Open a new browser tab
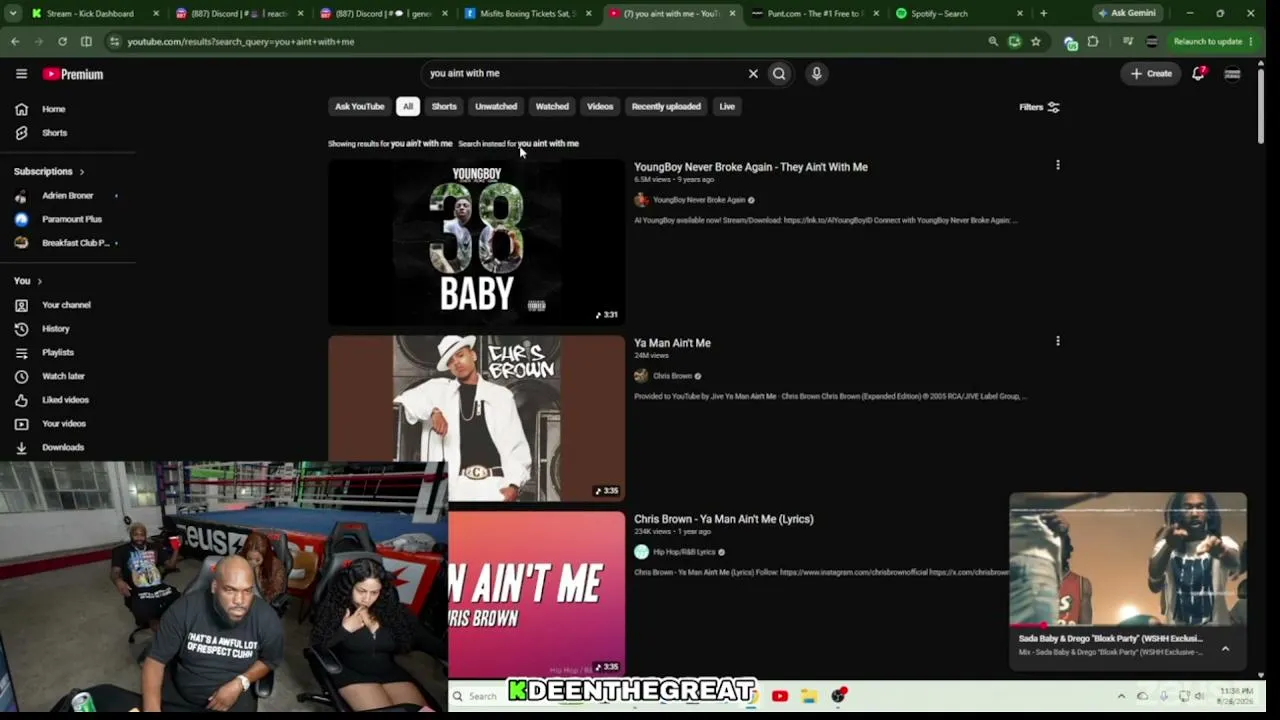This screenshot has width=1280, height=720. click(x=1043, y=14)
